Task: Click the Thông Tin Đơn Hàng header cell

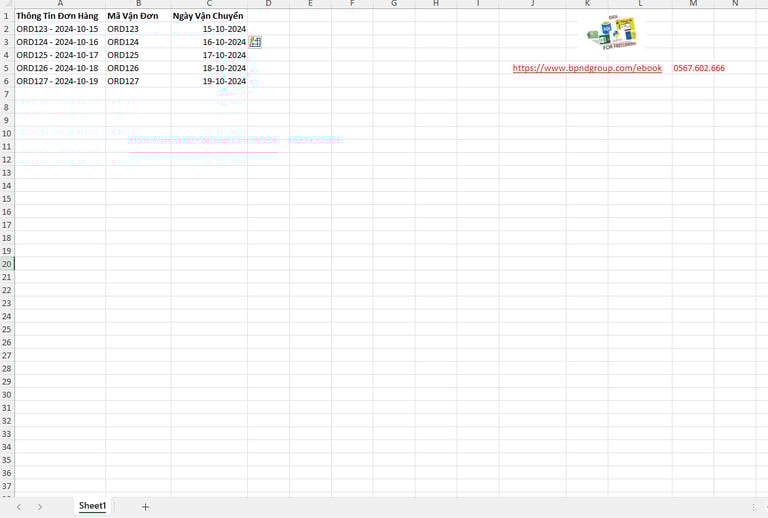Action: pyautogui.click(x=60, y=16)
